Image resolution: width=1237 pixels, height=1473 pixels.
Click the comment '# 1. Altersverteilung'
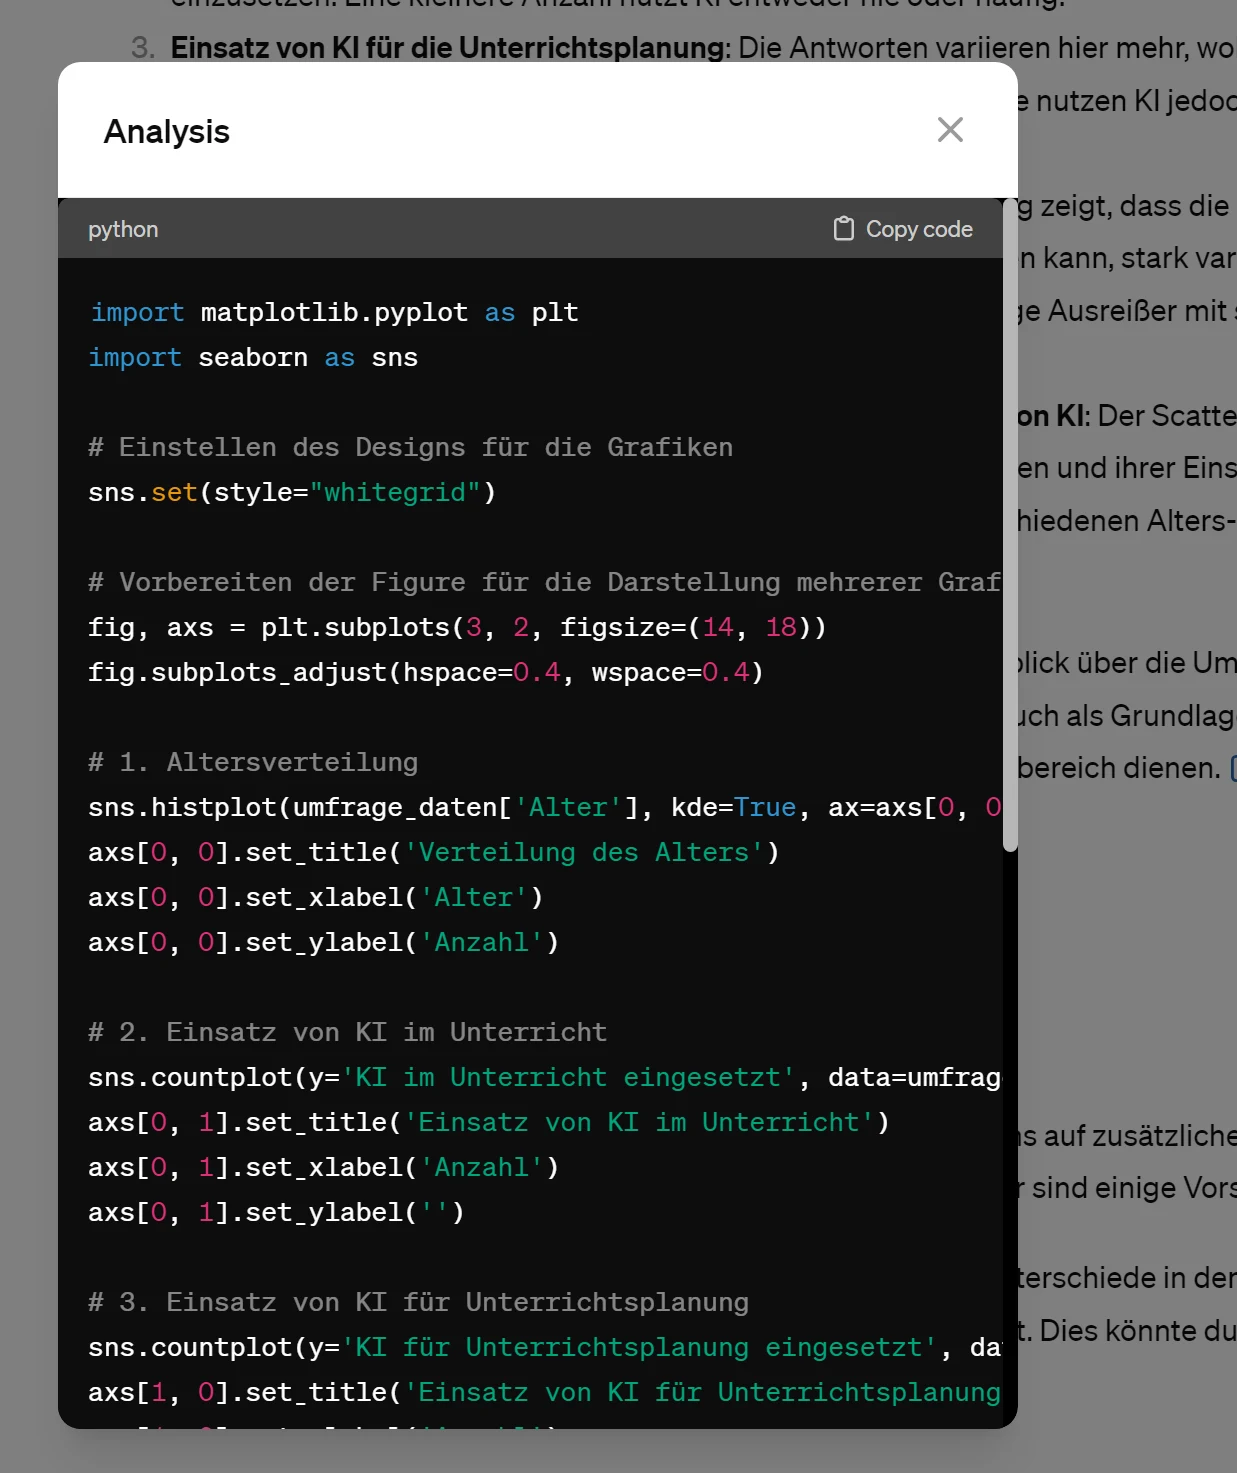click(x=253, y=762)
